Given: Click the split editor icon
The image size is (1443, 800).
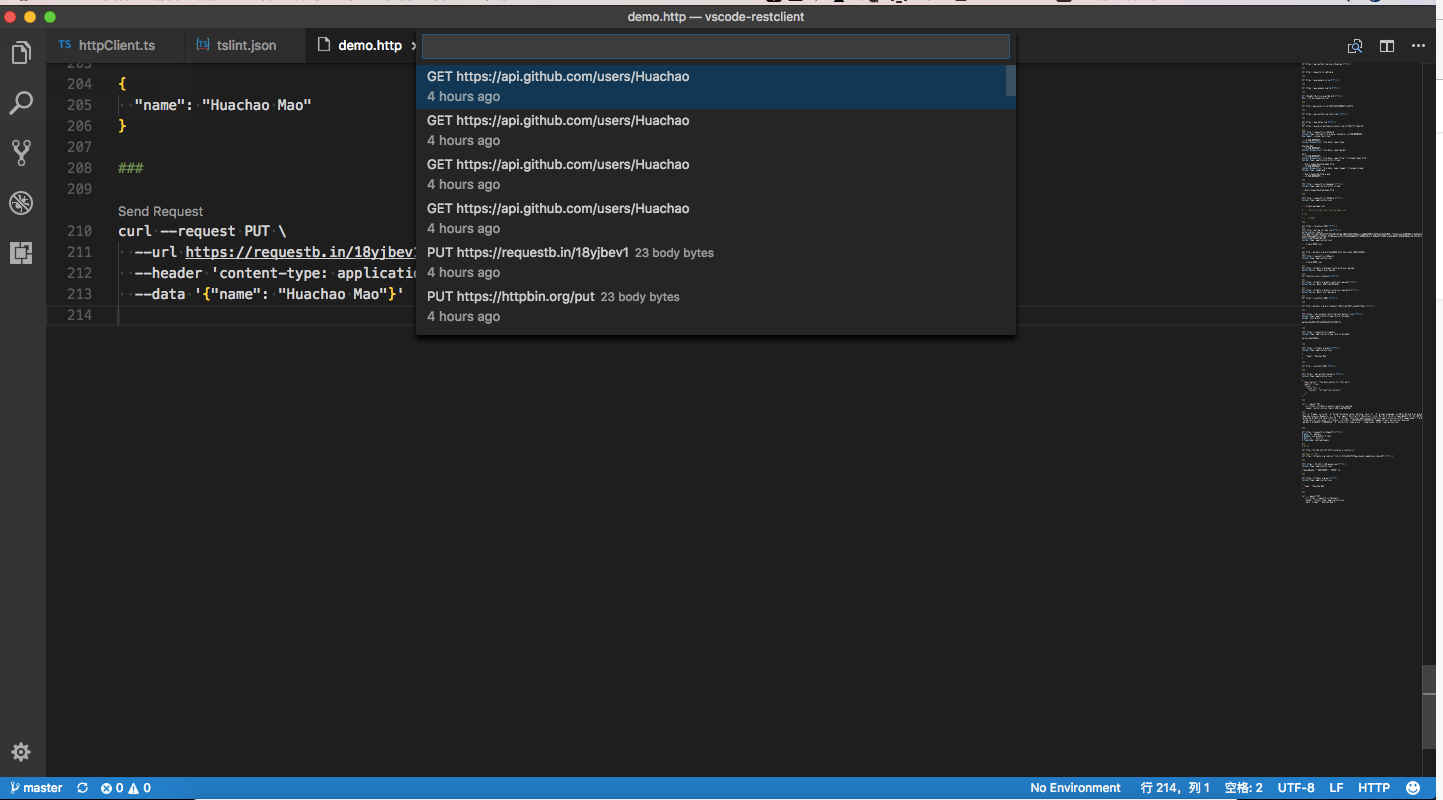Looking at the screenshot, I should click(1387, 46).
